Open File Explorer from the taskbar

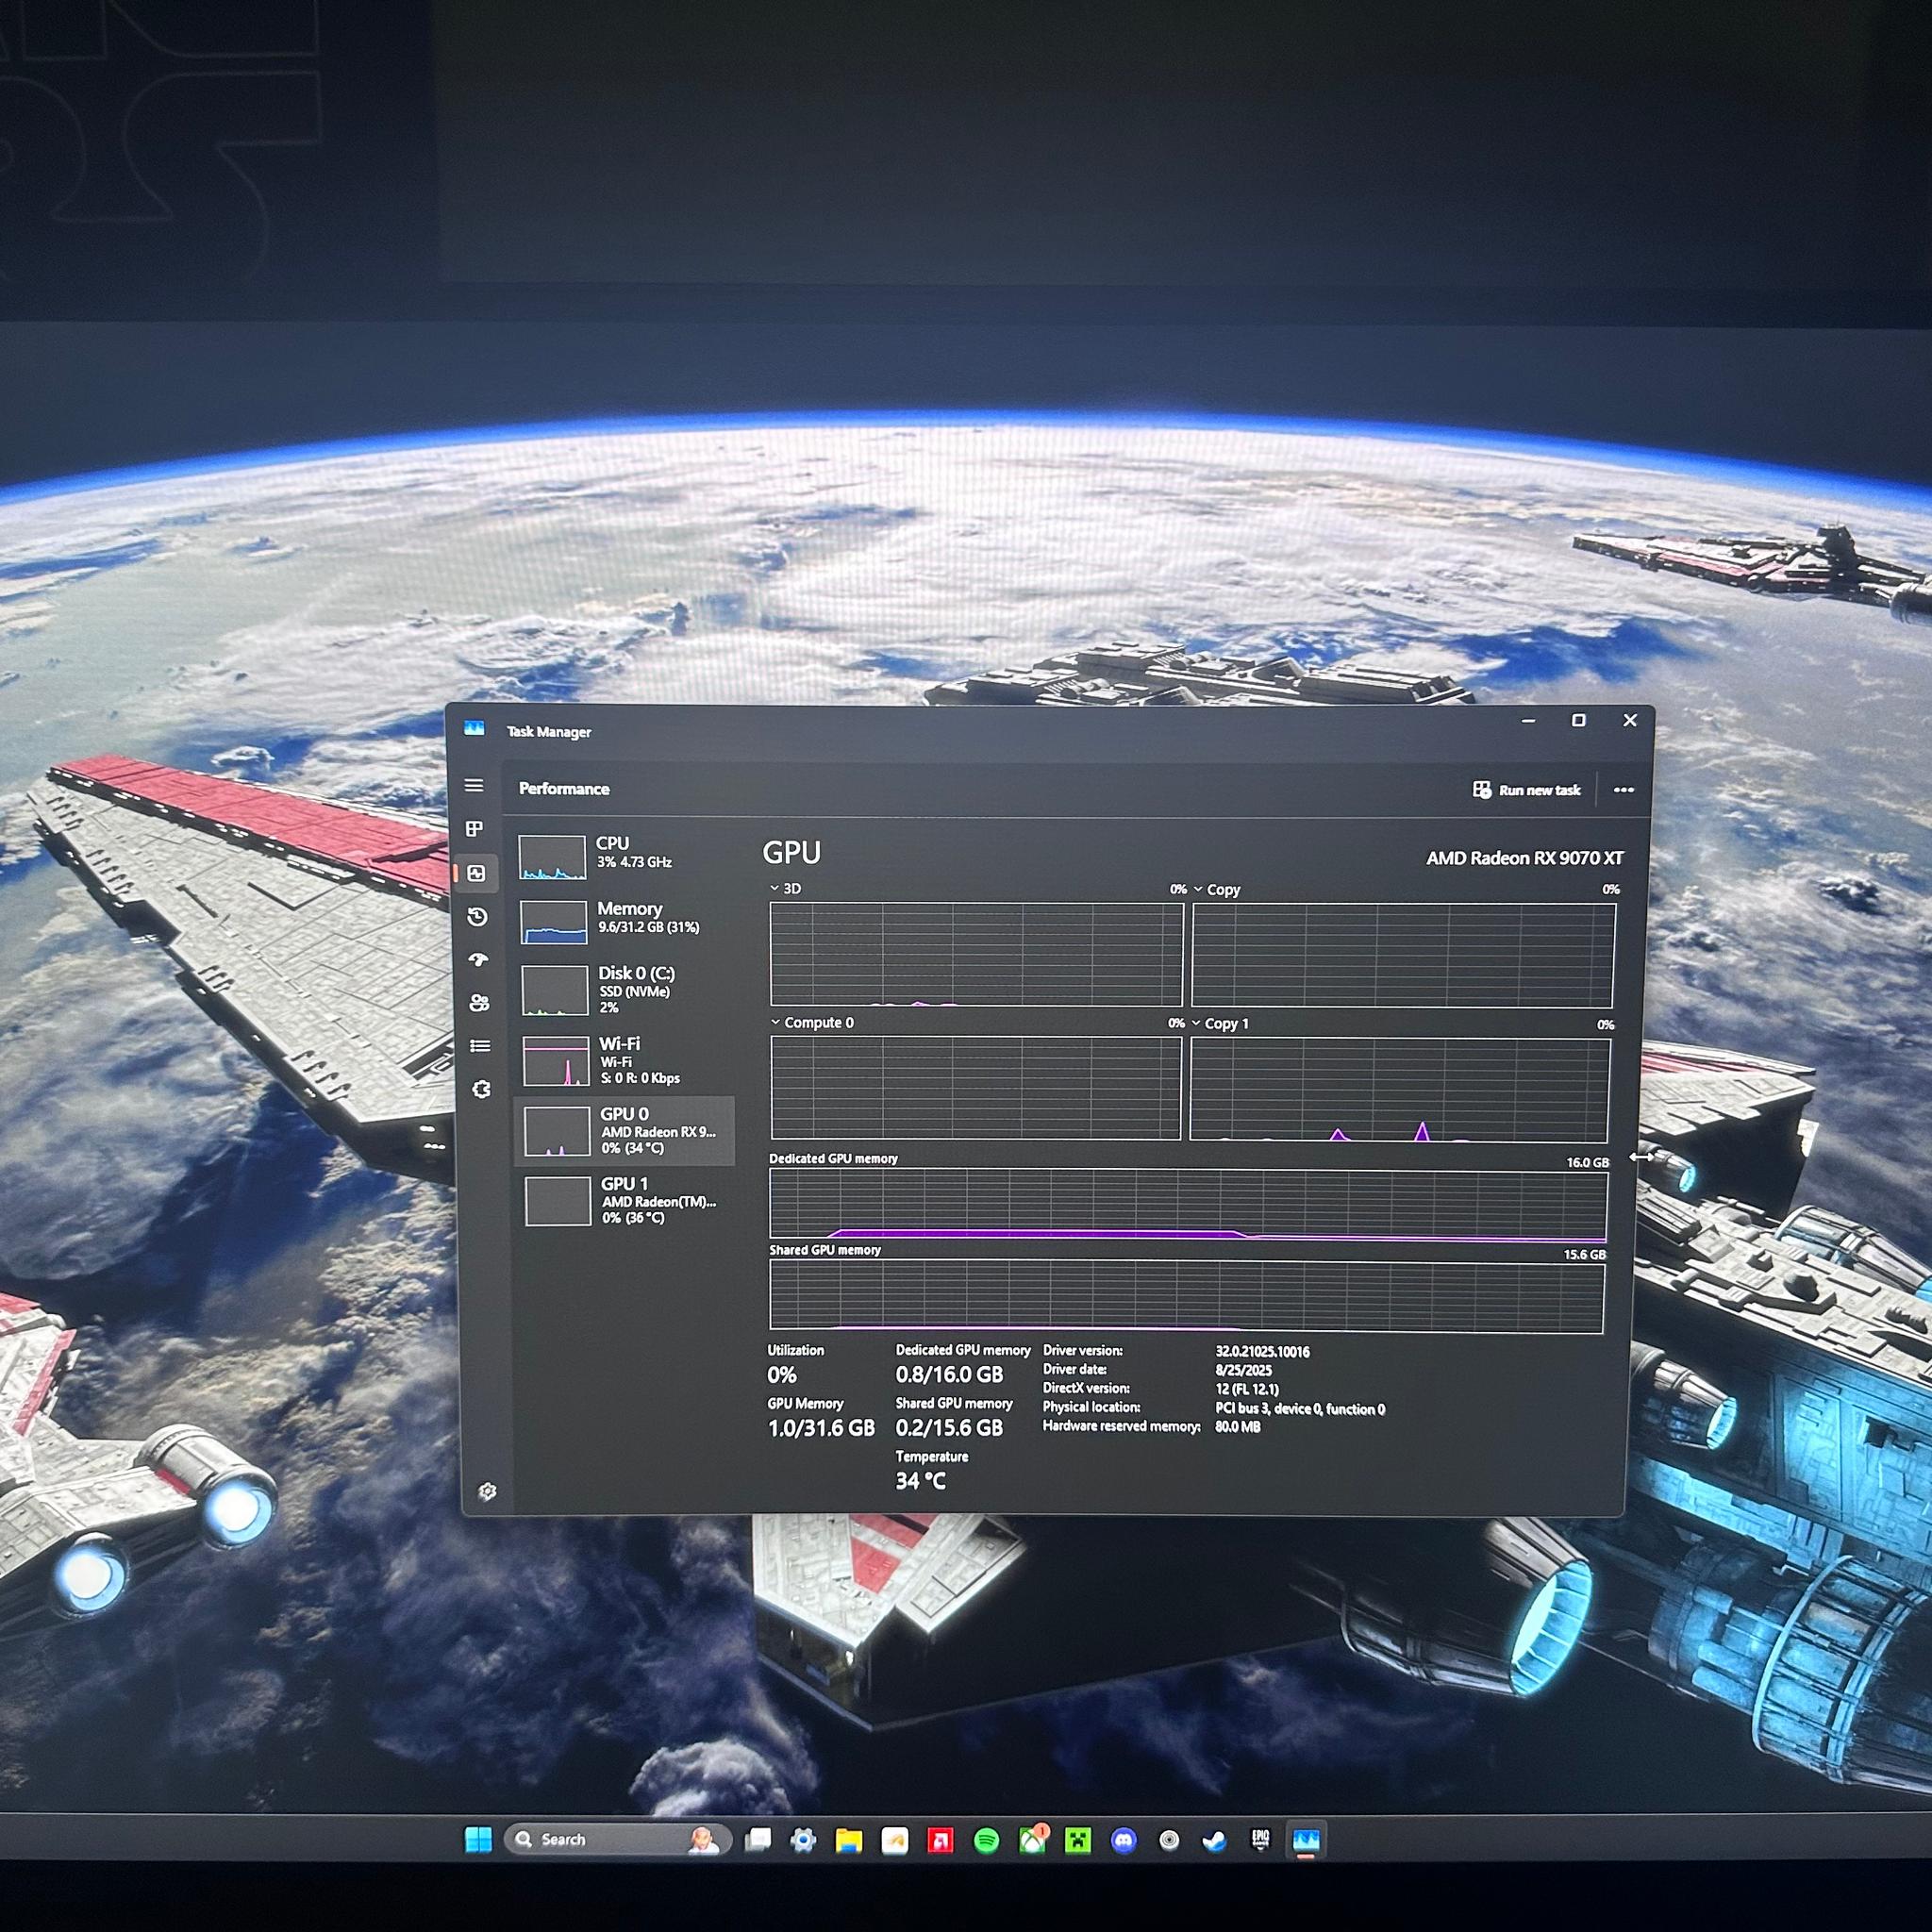pos(849,1841)
